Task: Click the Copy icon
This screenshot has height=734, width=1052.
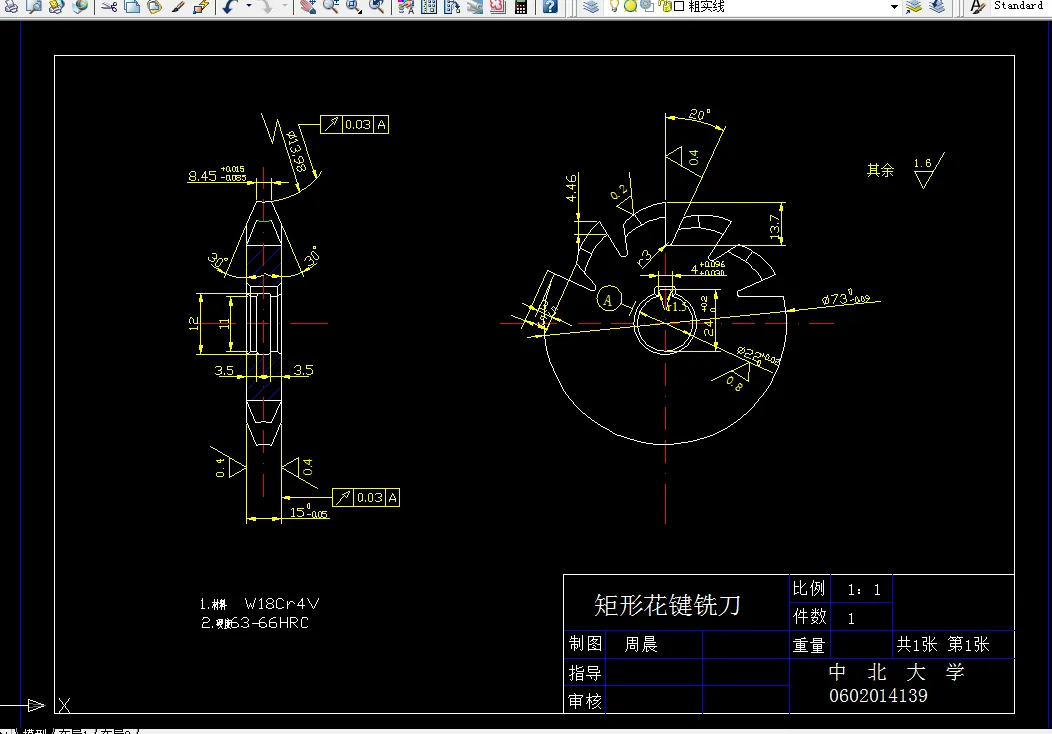Action: coord(132,7)
